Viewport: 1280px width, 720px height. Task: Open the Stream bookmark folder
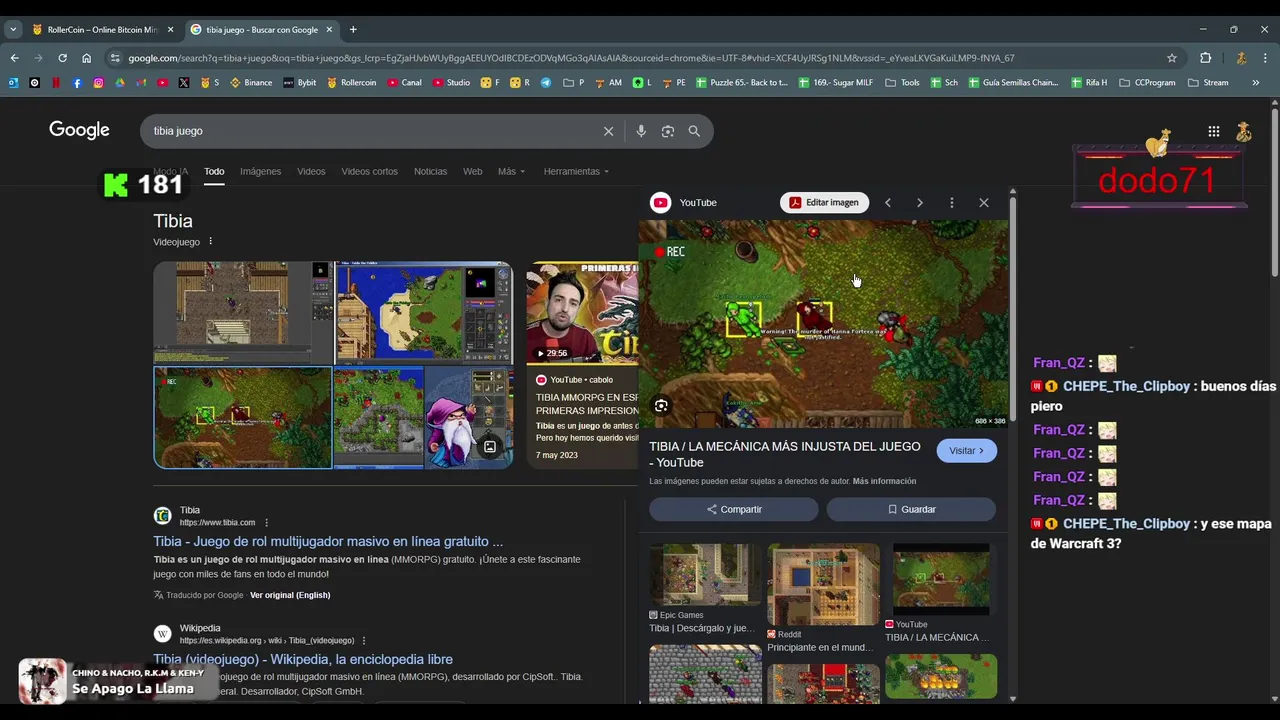(1208, 83)
